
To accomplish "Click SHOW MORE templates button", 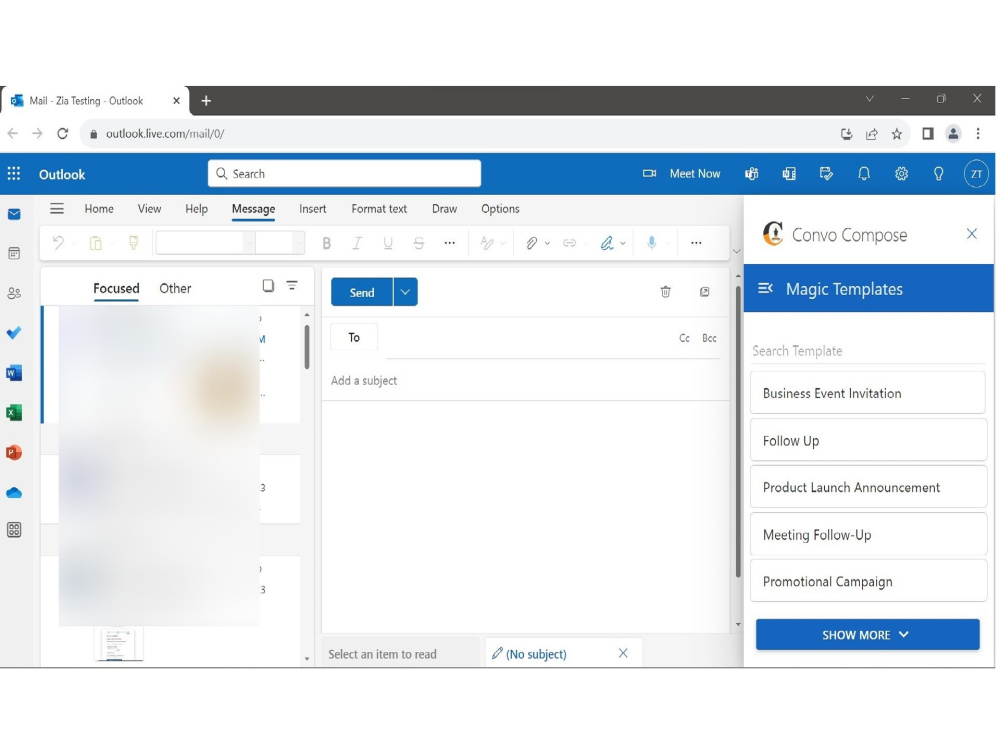I will [x=867, y=635].
